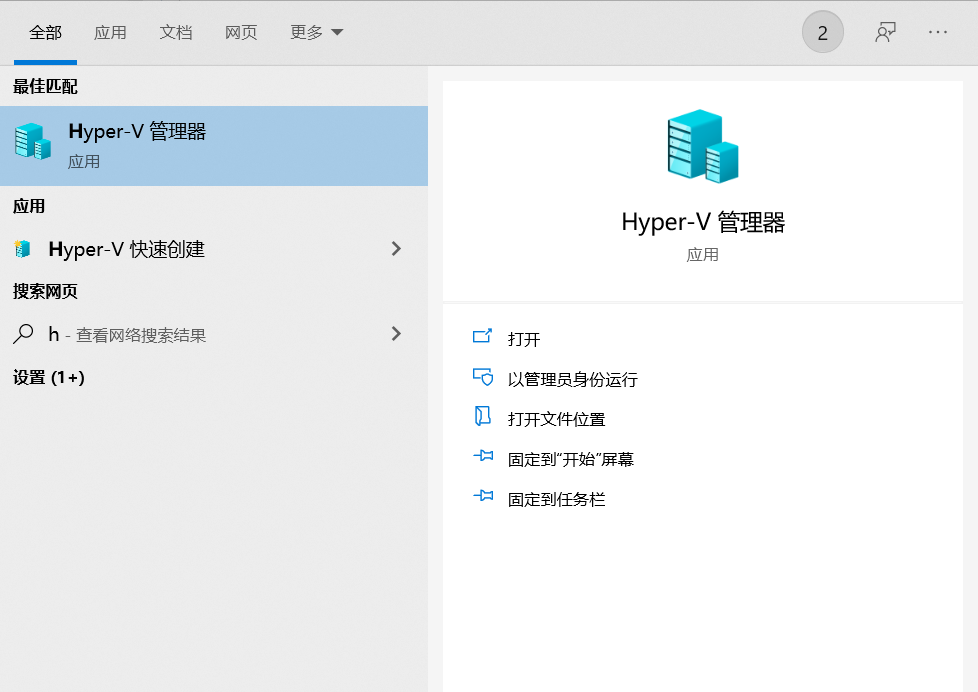
Task: Select Hyper-V 管理器 best match result
Action: pyautogui.click(x=214, y=146)
